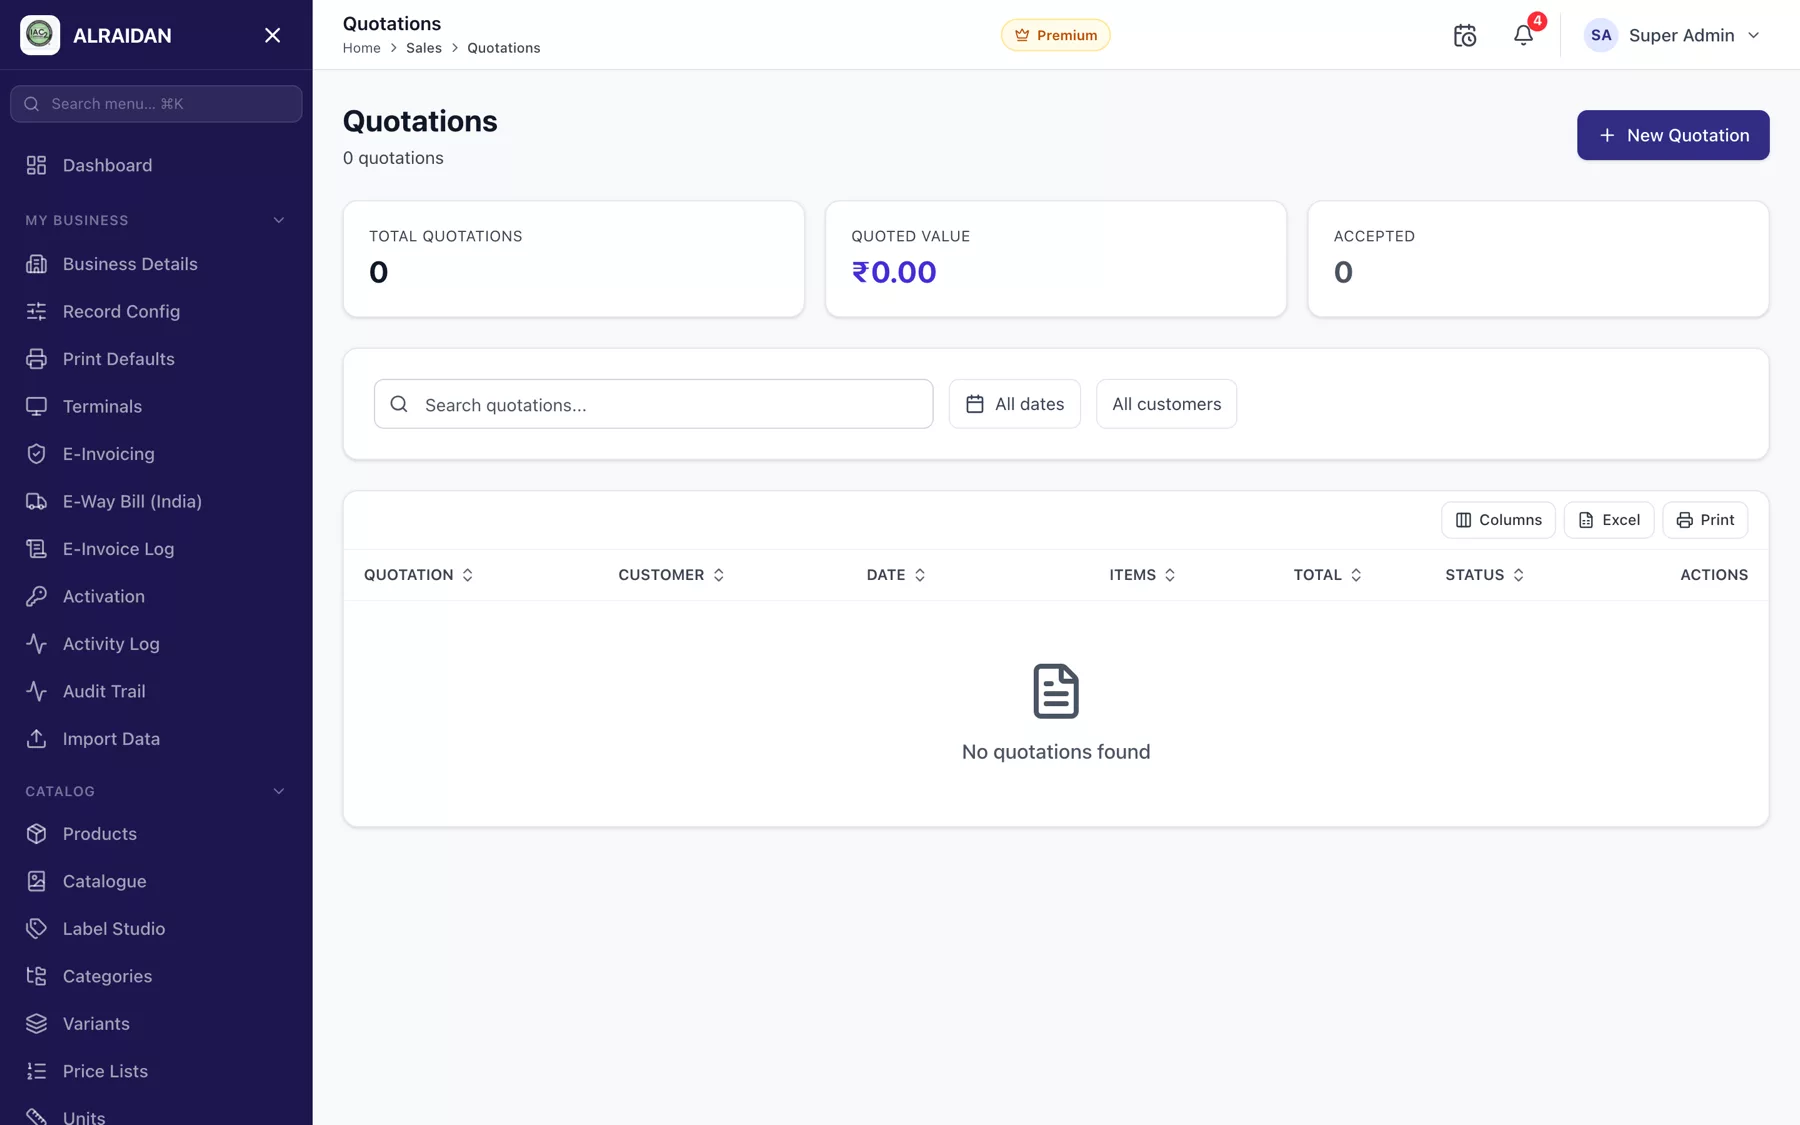
Task: Sort by ITEMS column
Action: (1142, 575)
